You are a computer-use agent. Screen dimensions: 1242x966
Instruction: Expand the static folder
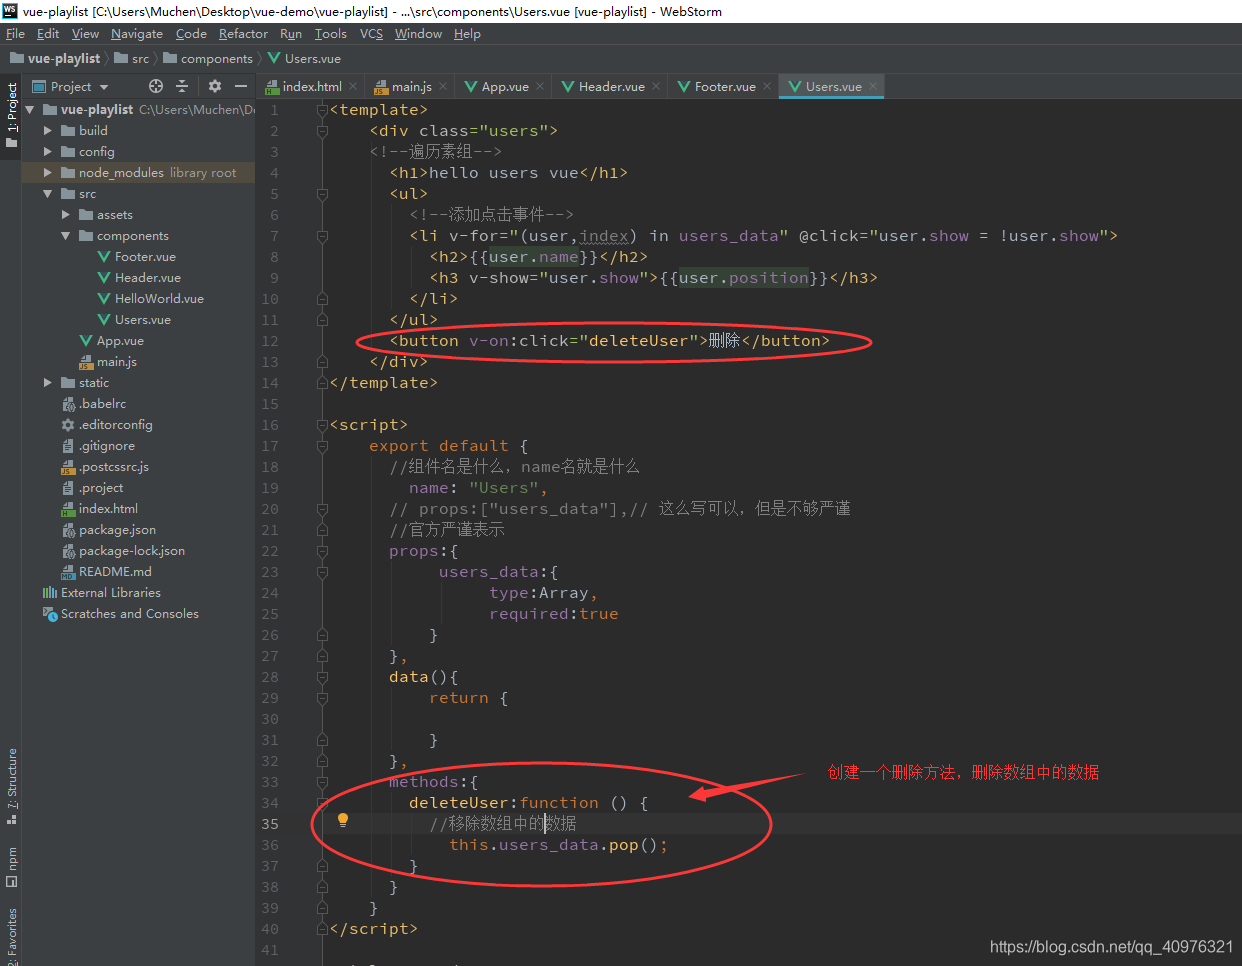click(47, 383)
